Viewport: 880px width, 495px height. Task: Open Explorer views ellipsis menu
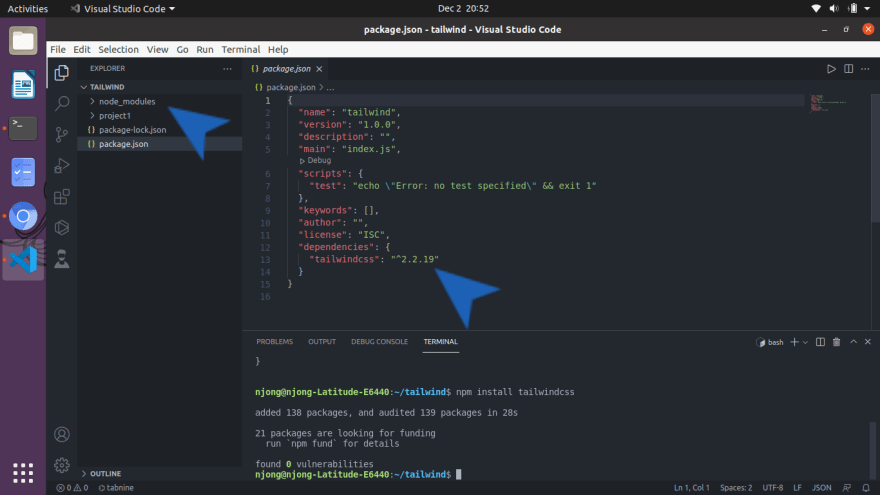coord(227,68)
